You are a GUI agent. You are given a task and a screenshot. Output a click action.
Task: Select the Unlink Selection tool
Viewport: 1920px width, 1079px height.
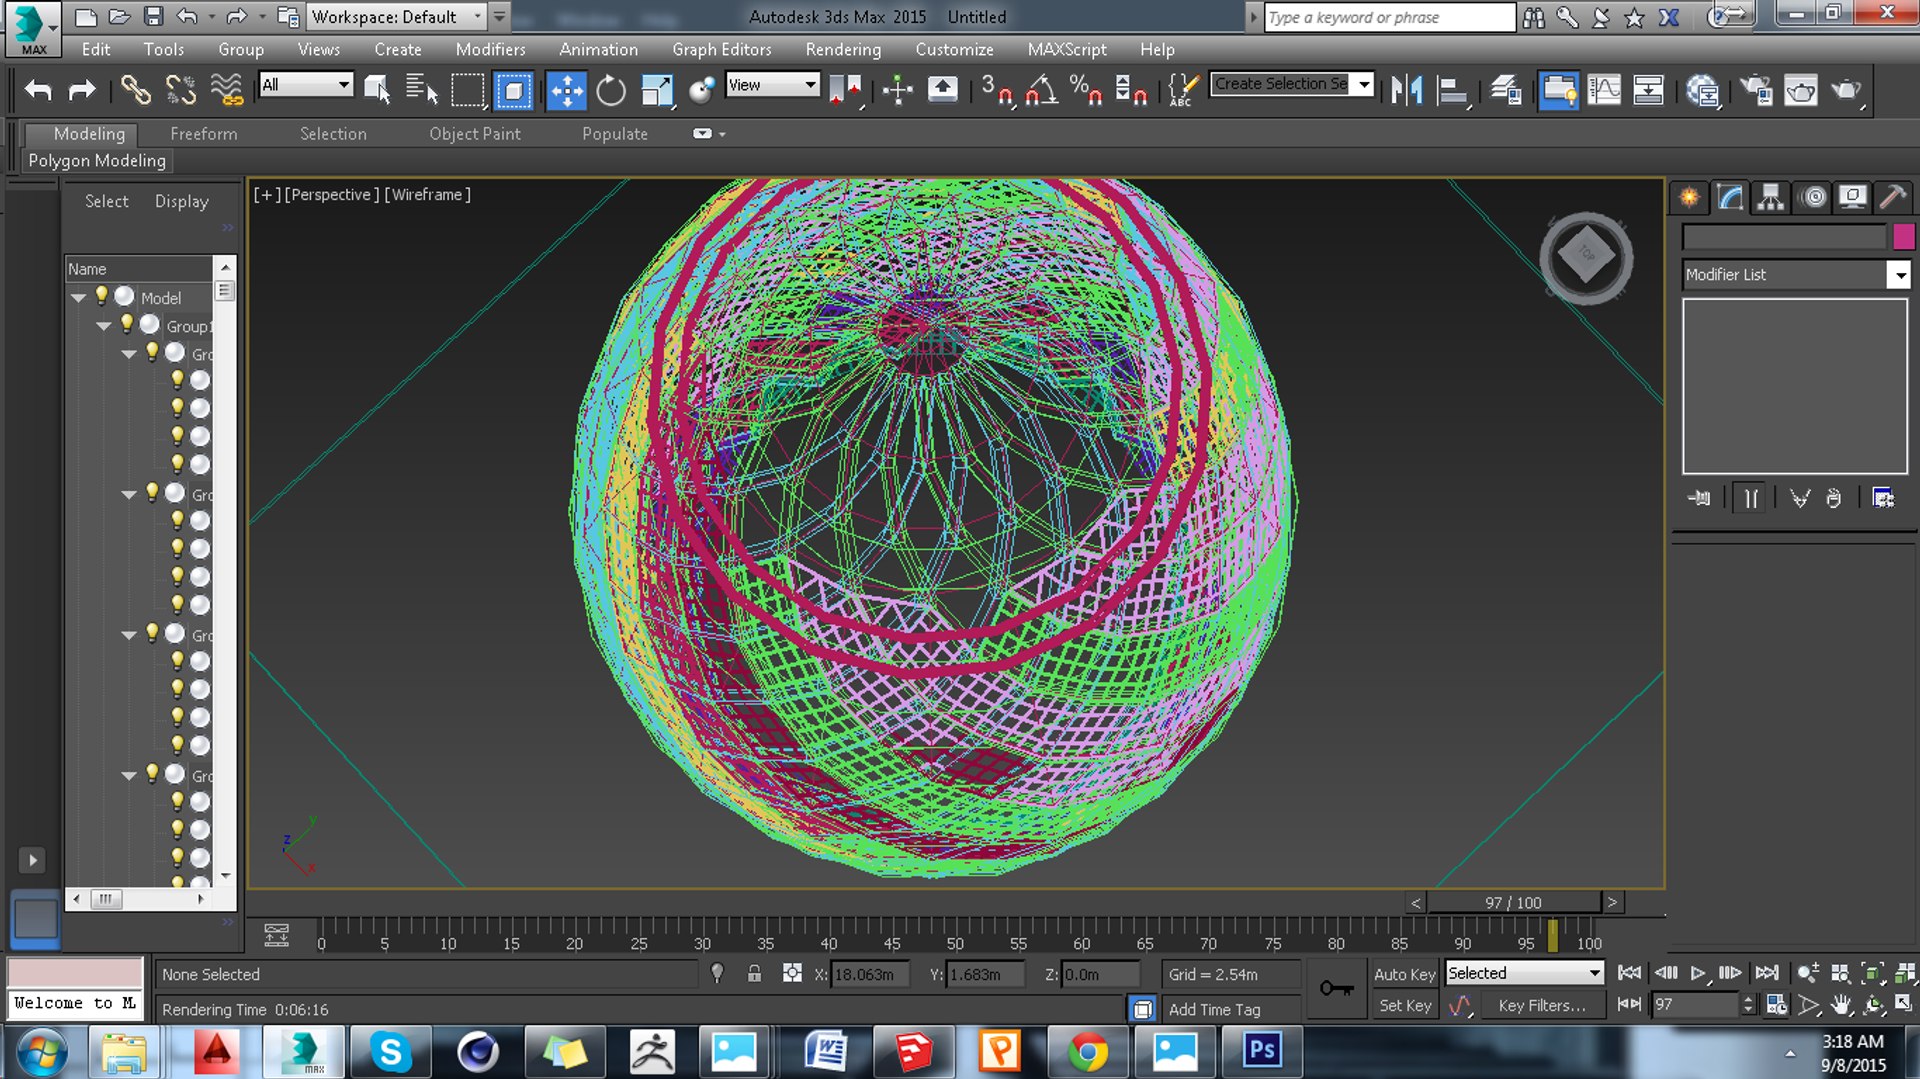(x=181, y=90)
